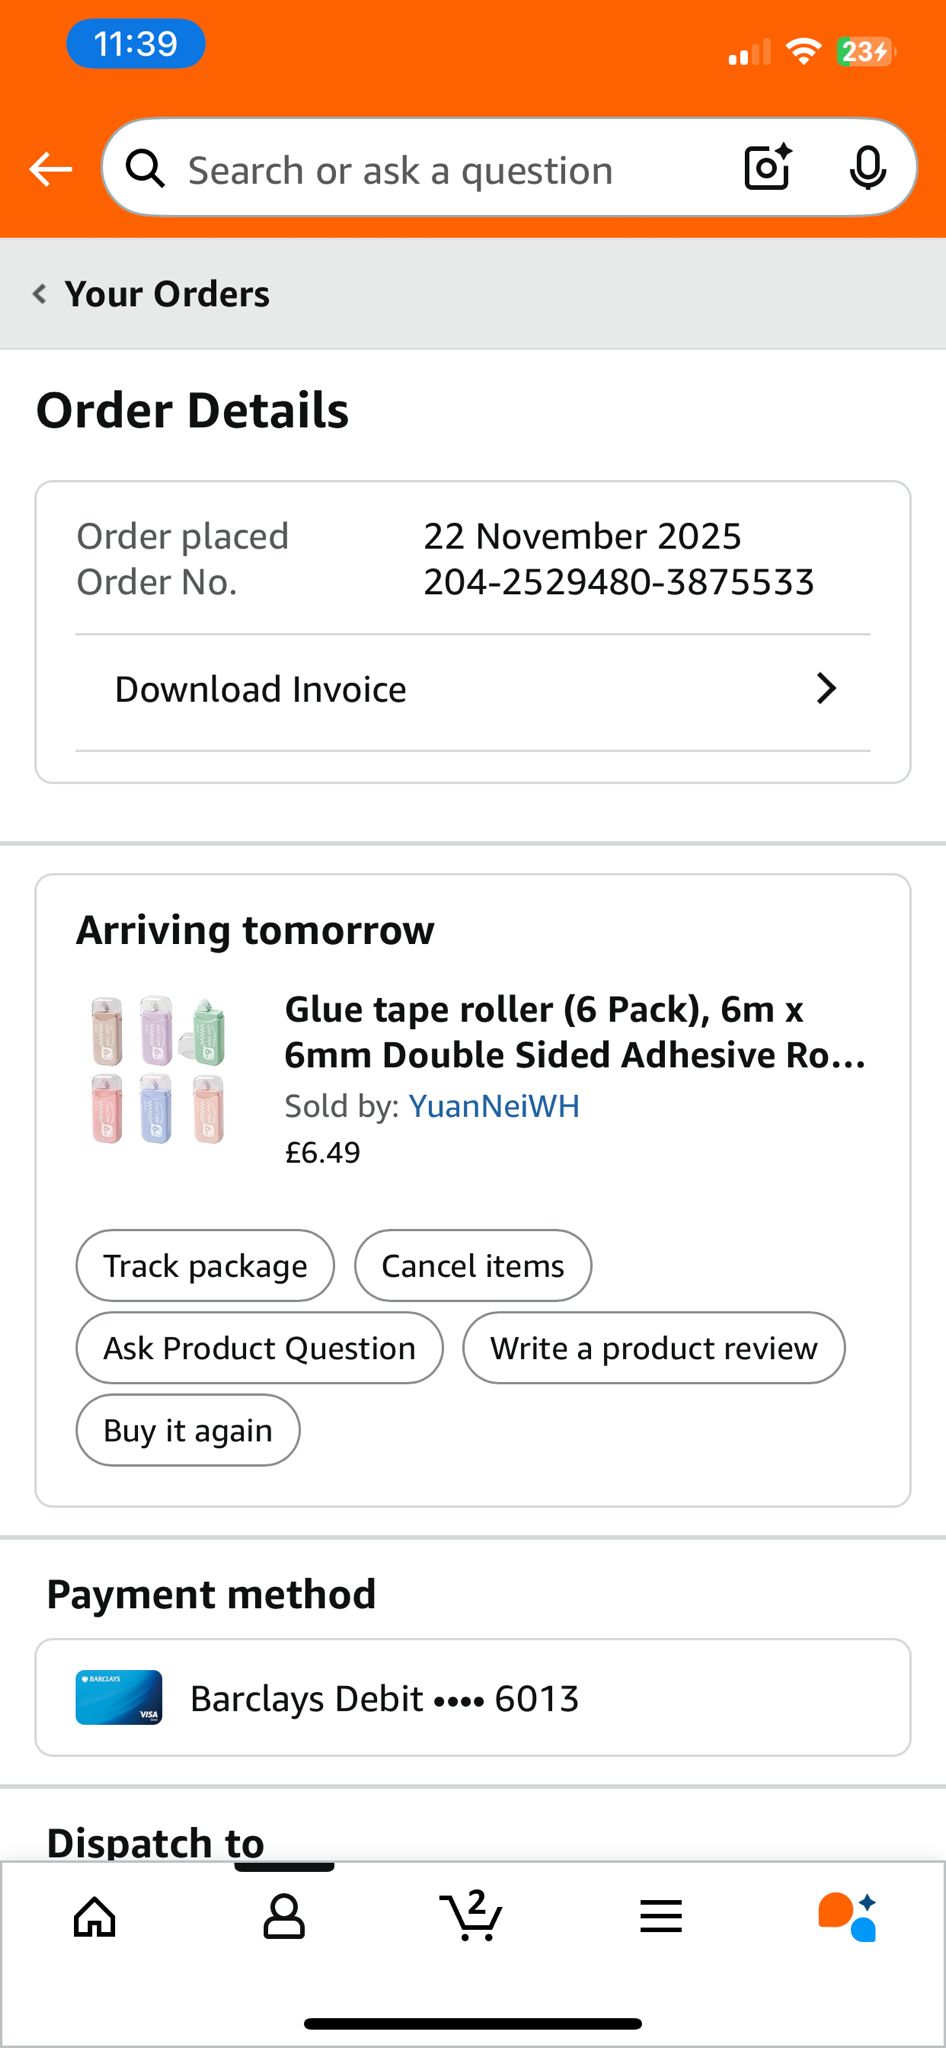Open seller YuanNeiWH link
Viewport: 946px width, 2048px height.
coord(494,1106)
